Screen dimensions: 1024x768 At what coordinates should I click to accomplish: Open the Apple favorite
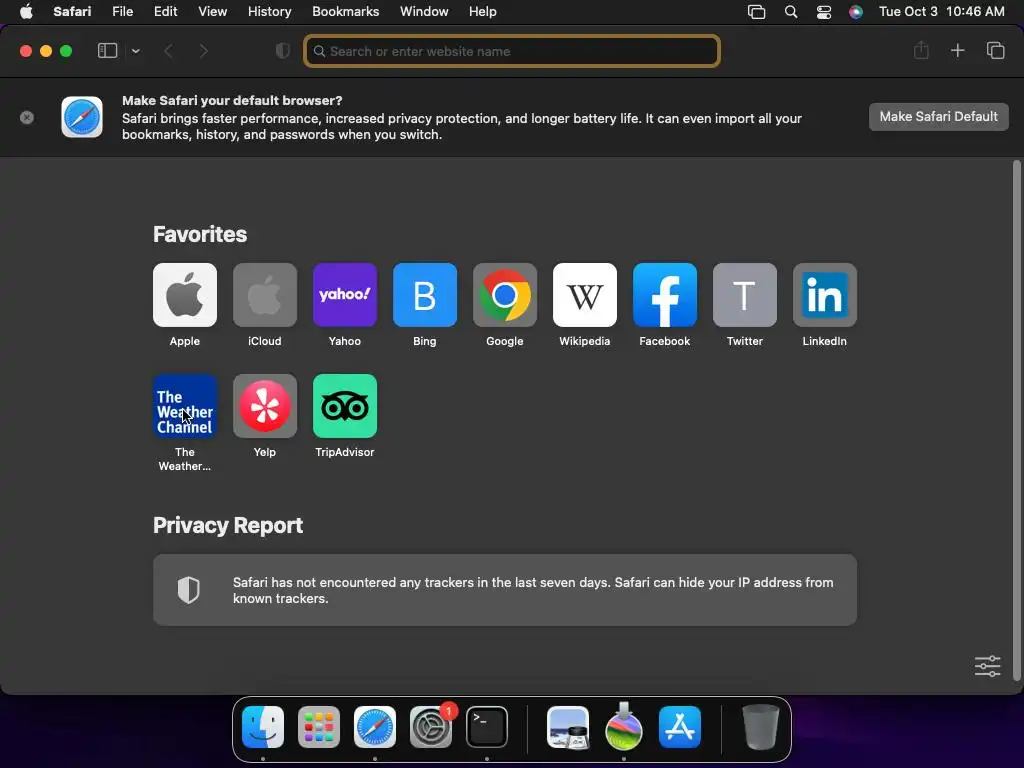(185, 295)
